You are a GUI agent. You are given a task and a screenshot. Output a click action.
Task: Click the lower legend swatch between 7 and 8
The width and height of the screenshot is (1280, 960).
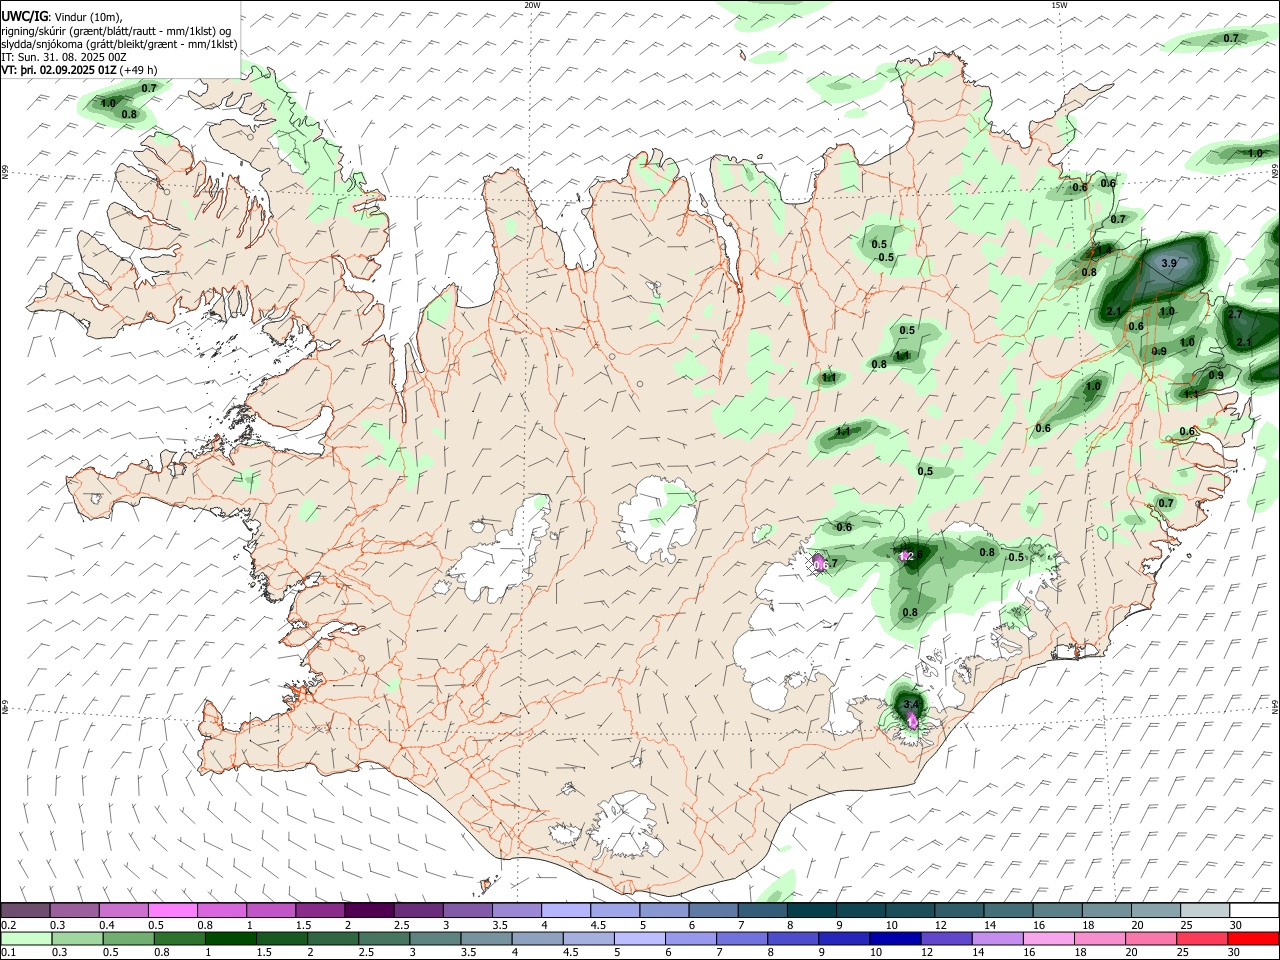tap(741, 938)
